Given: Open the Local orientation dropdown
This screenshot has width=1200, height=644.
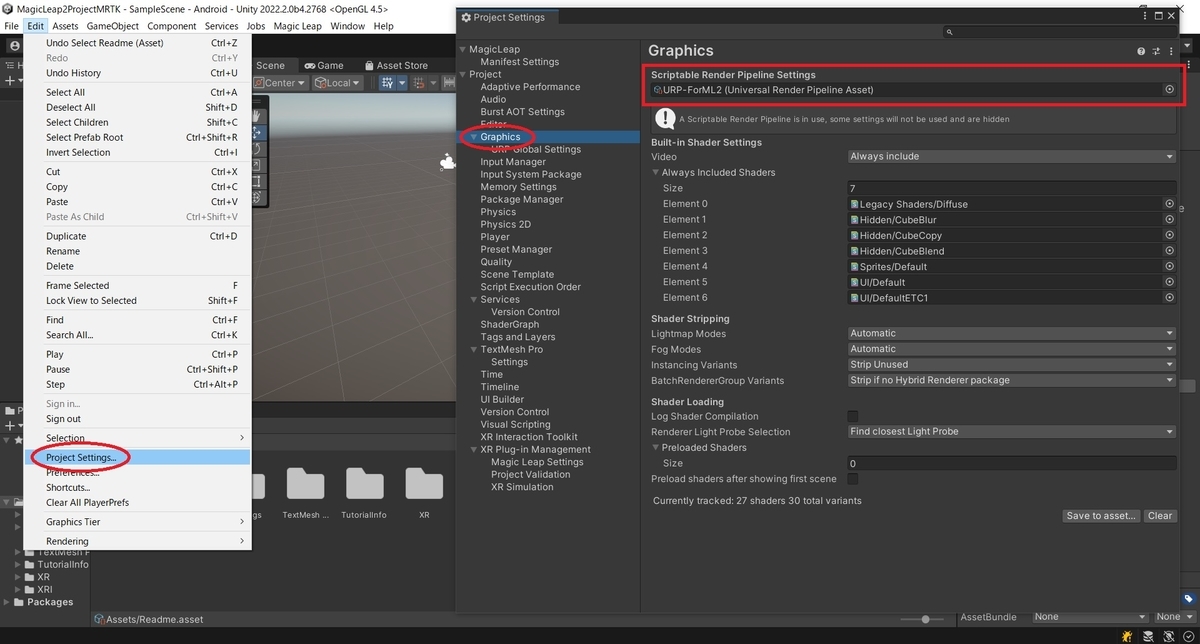Looking at the screenshot, I should click(337, 83).
